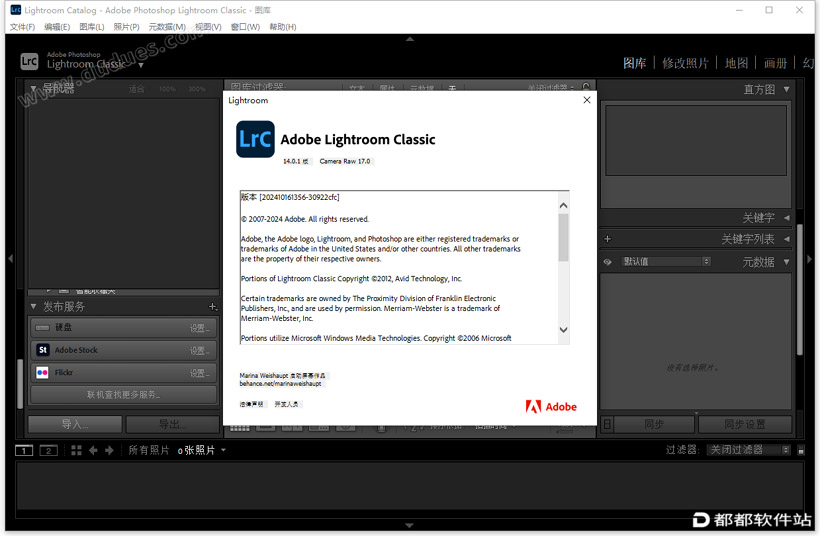Select the 硬盘 publish service
This screenshot has width=820, height=536.
[123, 327]
